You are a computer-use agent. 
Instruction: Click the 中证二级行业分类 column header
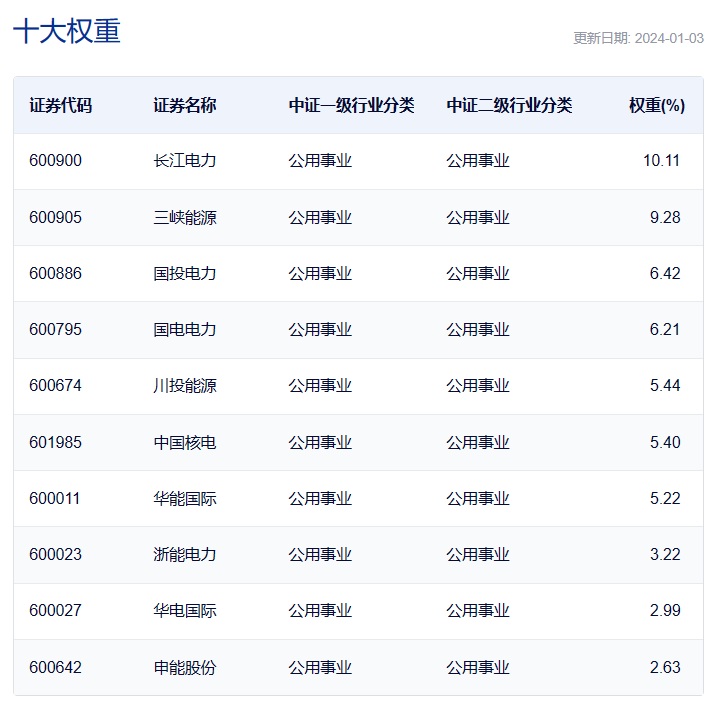click(x=509, y=105)
